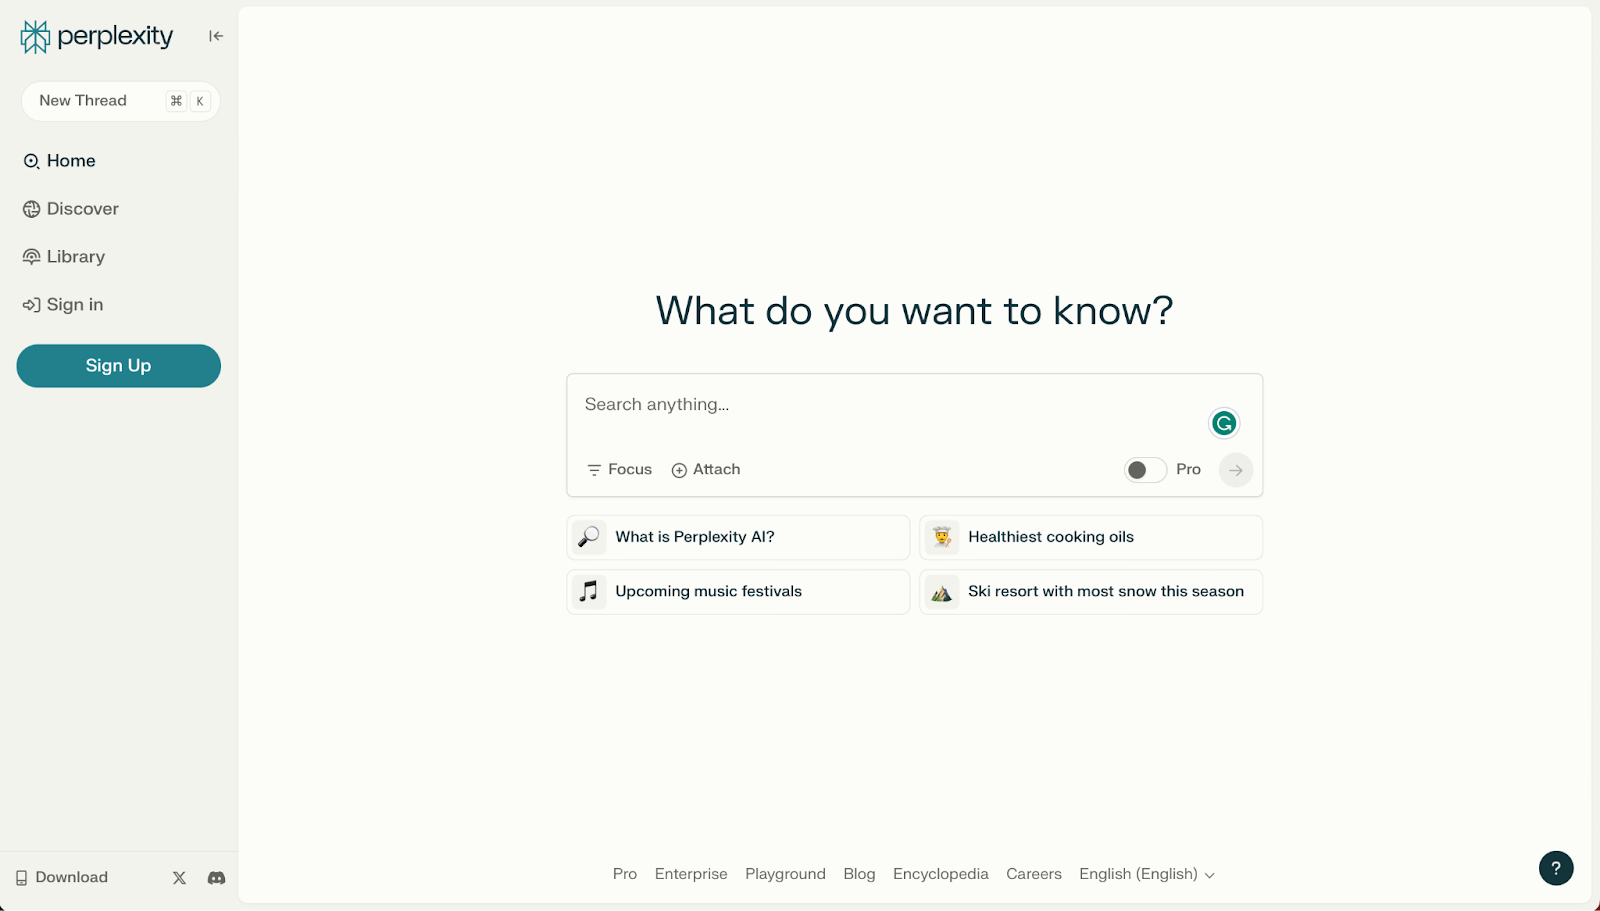1600x911 pixels.
Task: Click the Sign Up button
Action: (x=118, y=366)
